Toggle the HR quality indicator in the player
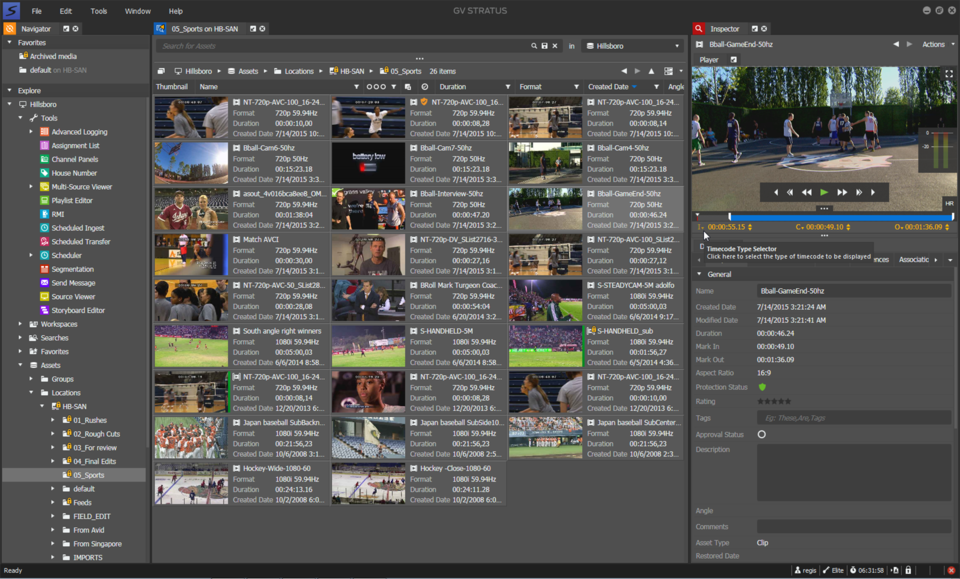960x579 pixels. pos(950,202)
